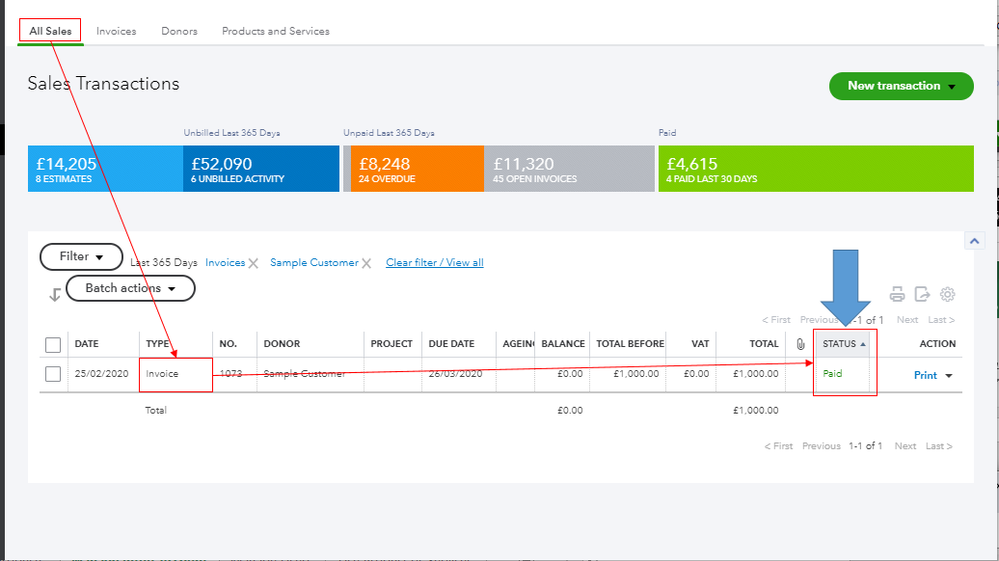Open action dropdown arrow next to Print
The width and height of the screenshot is (999, 561).
tap(949, 376)
